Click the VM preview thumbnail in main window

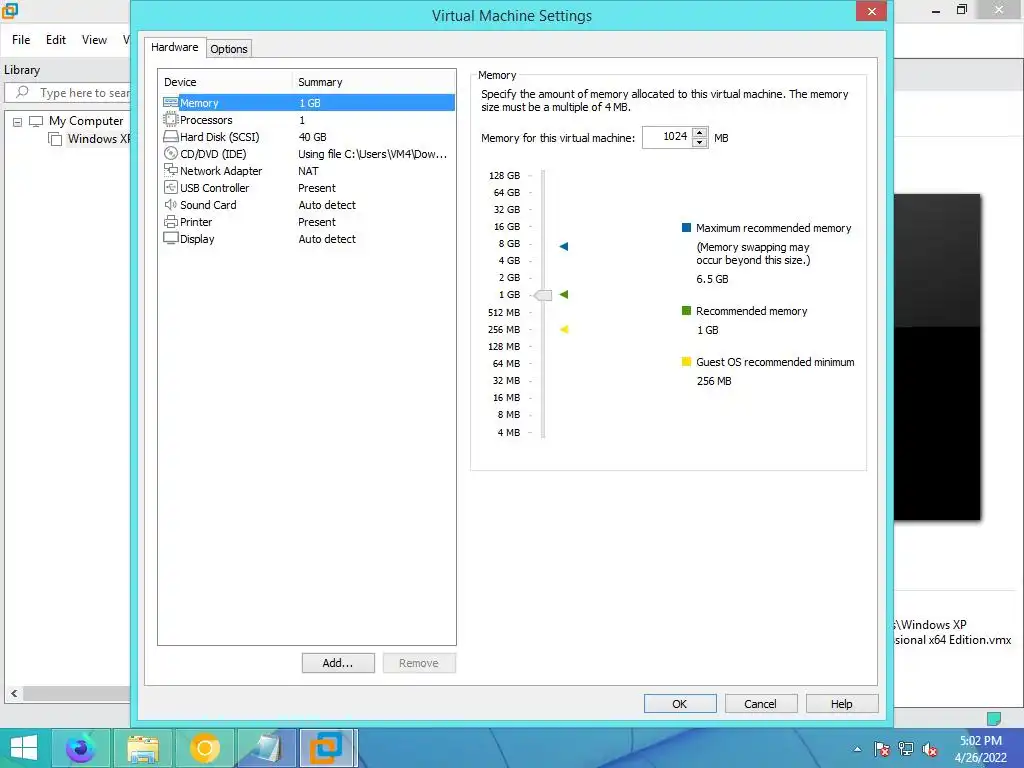click(x=937, y=357)
